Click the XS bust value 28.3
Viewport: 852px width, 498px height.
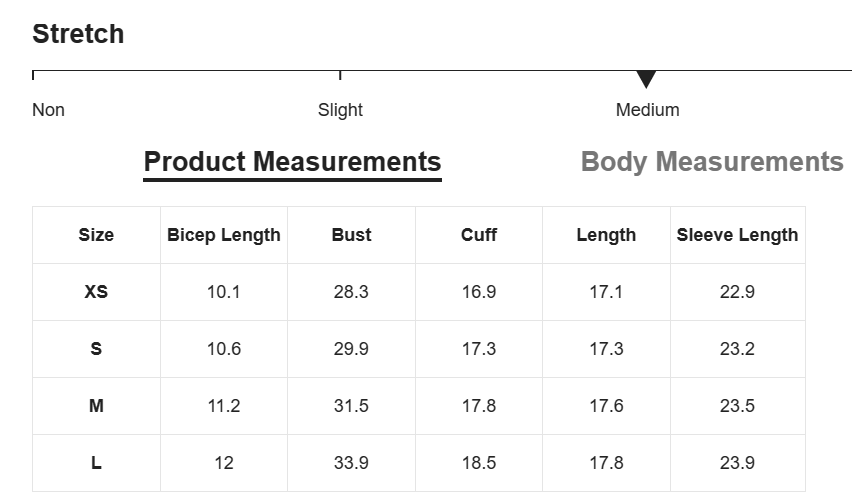[x=351, y=292]
